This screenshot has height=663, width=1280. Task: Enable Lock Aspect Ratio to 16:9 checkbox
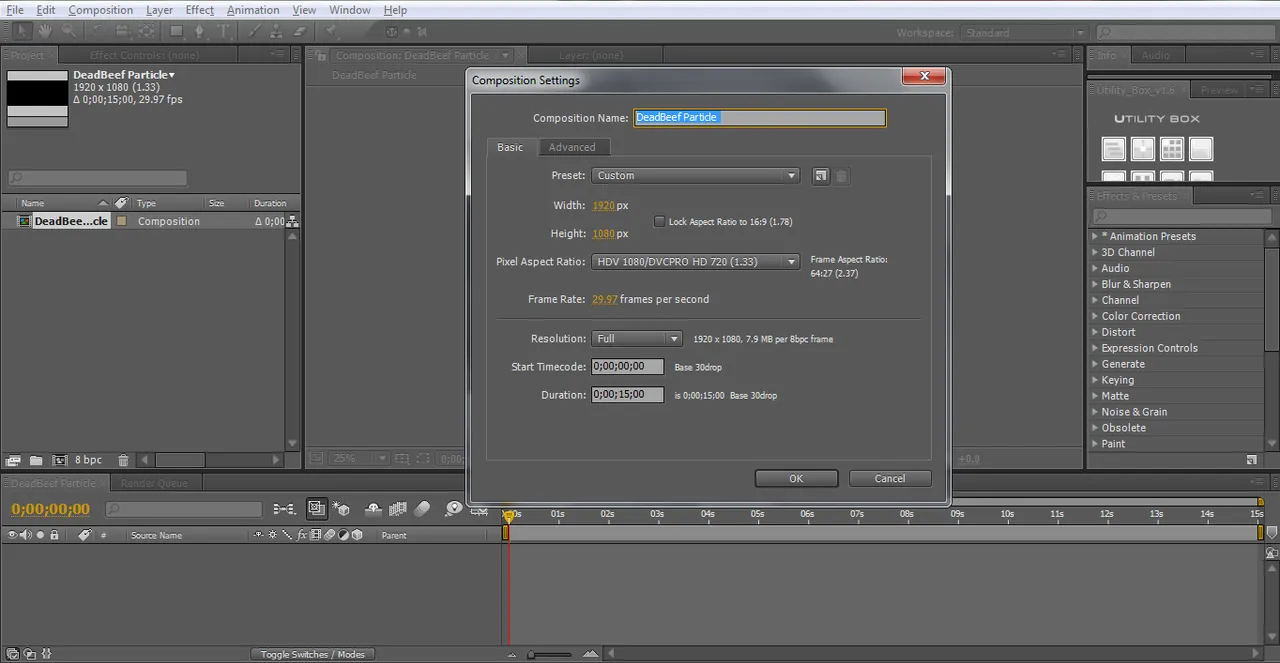coord(659,221)
